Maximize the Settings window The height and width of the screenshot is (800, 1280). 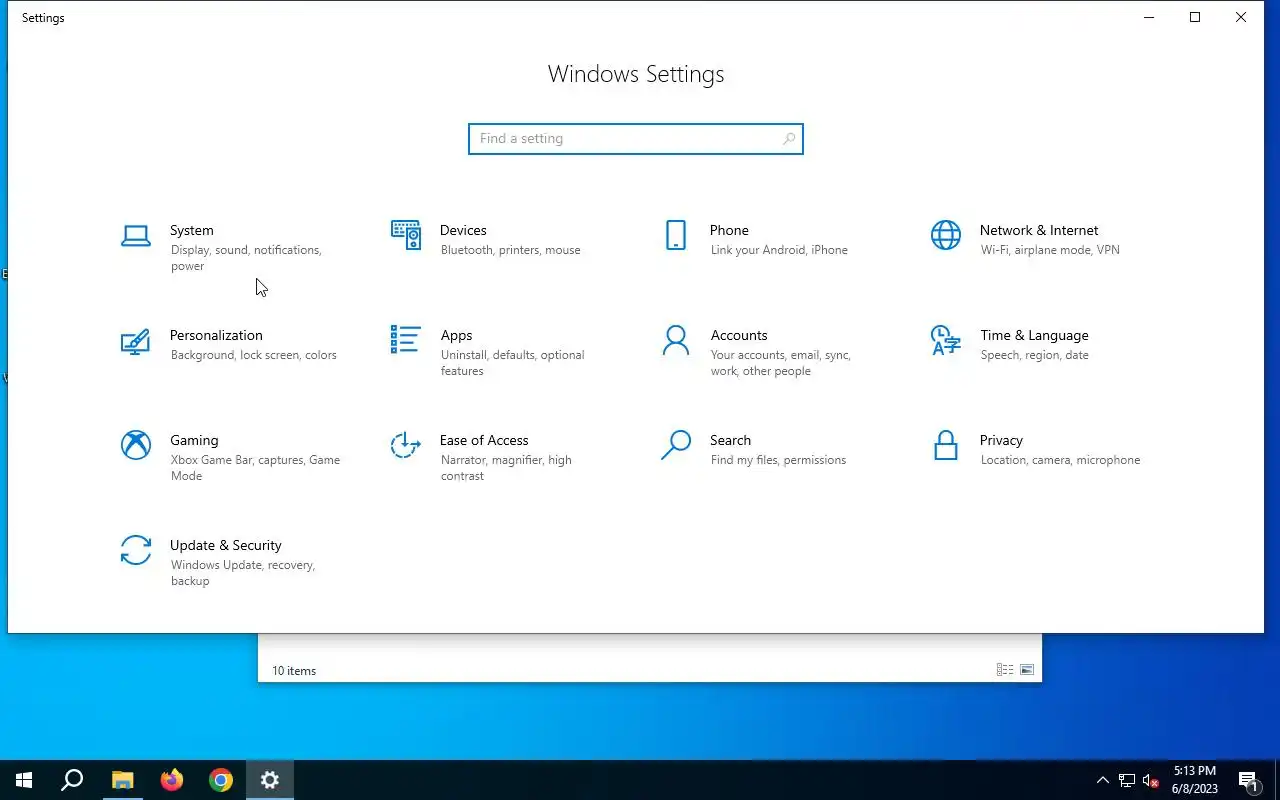(1195, 17)
